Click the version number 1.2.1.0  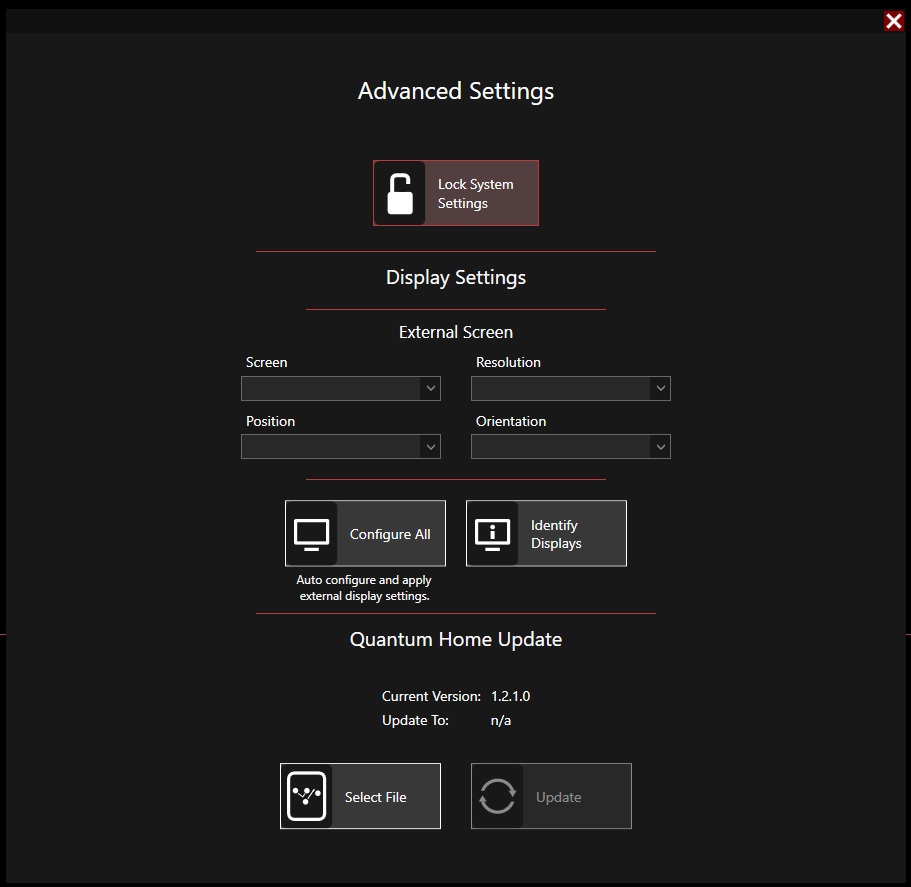click(510, 696)
